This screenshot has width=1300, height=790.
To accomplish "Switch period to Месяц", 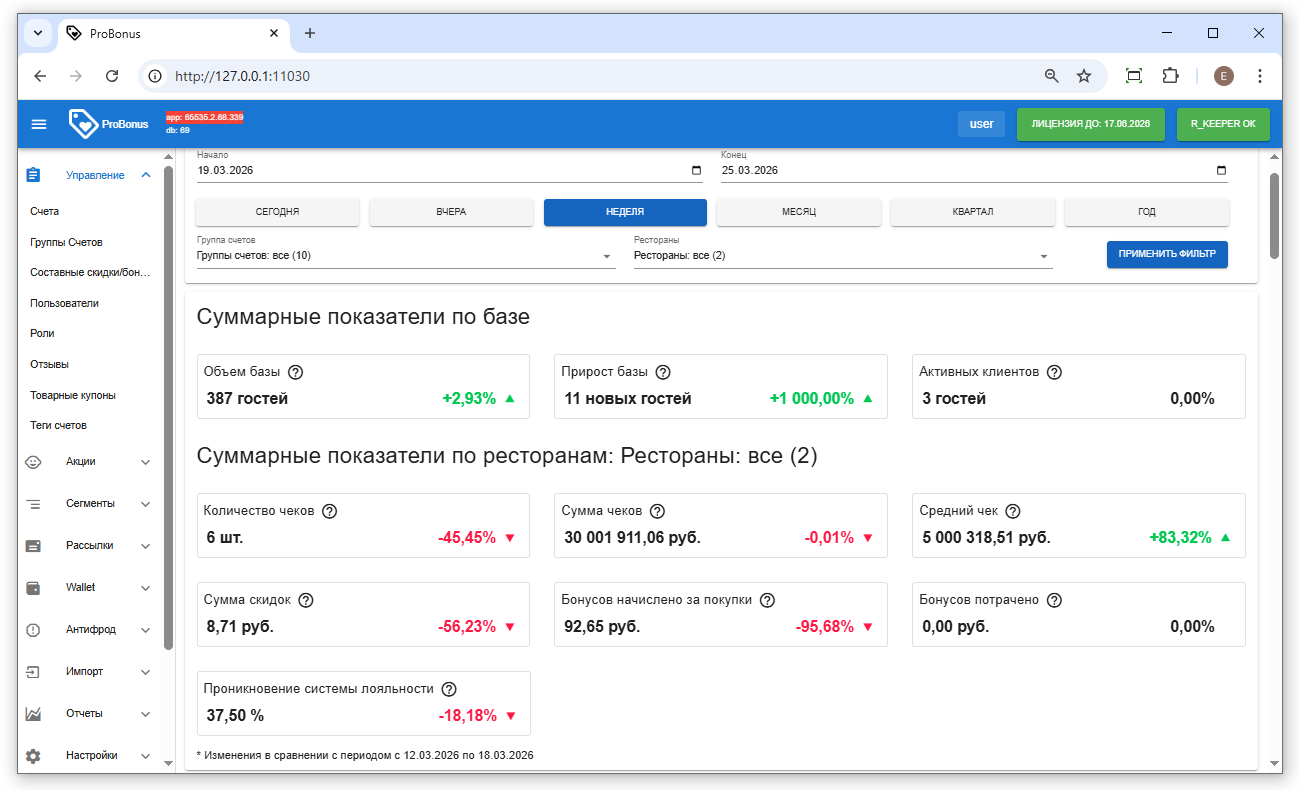I will point(798,212).
